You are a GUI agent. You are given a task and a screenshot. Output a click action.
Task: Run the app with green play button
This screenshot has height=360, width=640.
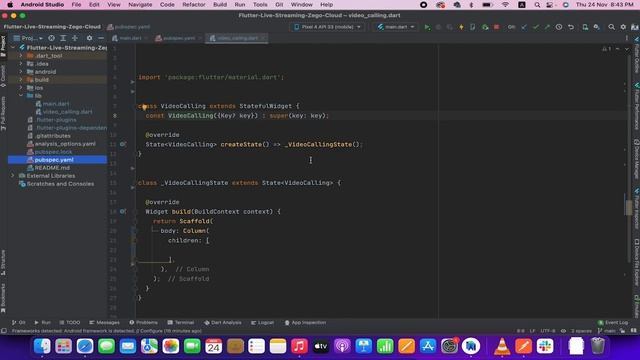[x=427, y=27]
